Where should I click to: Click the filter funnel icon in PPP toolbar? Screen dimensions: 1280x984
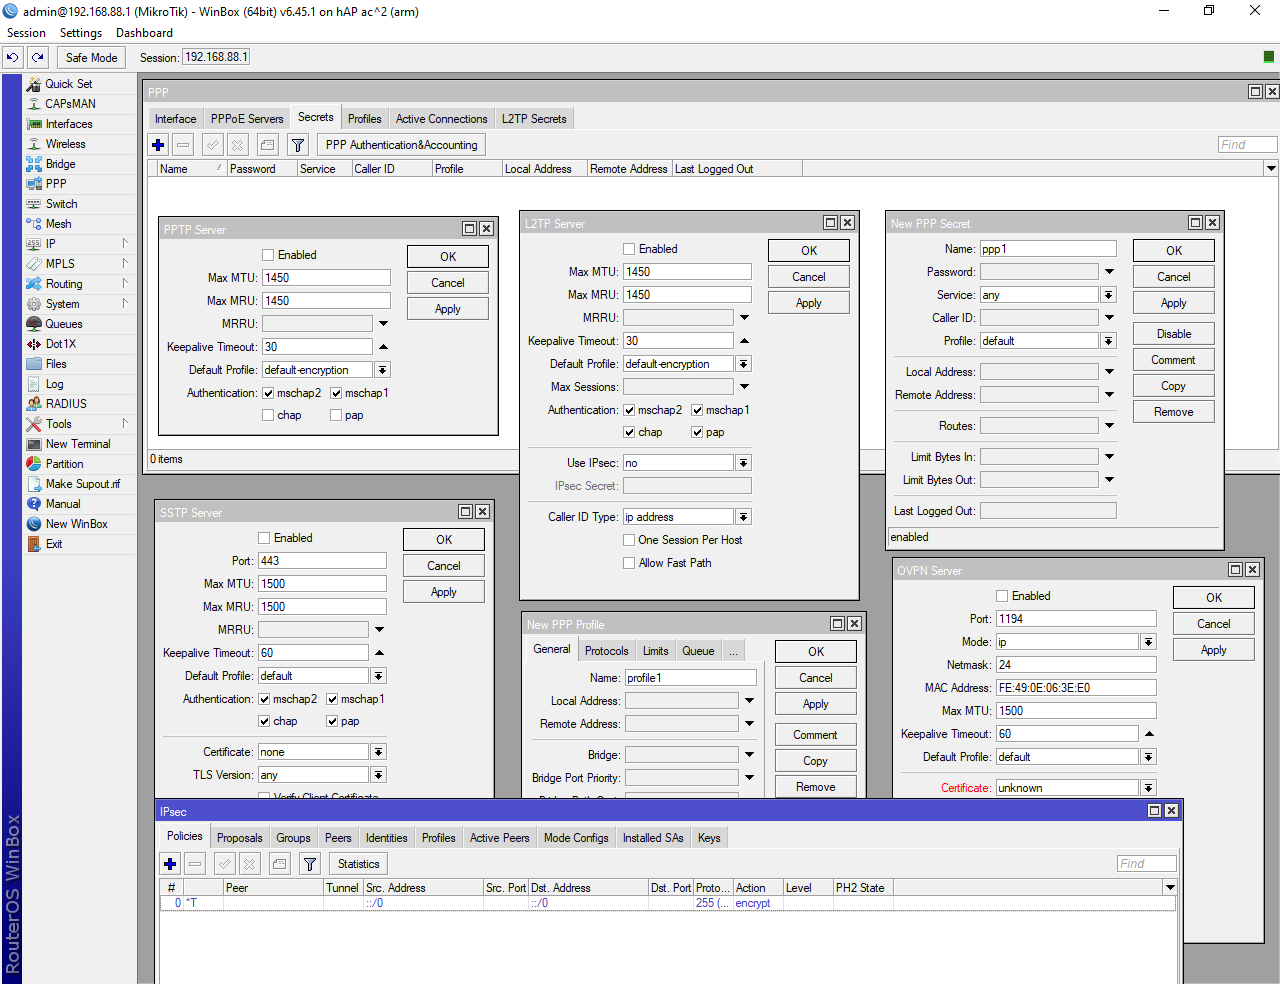298,145
